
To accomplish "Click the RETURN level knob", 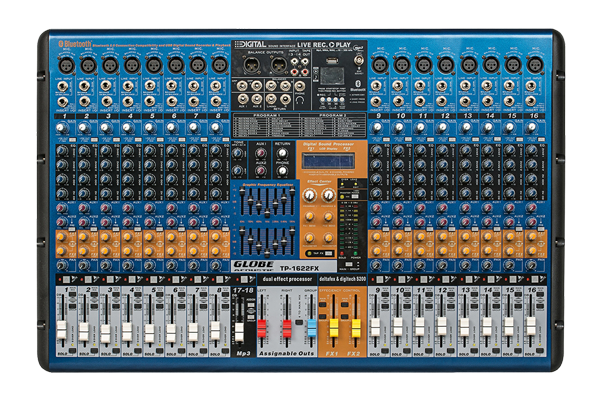I will (282, 153).
